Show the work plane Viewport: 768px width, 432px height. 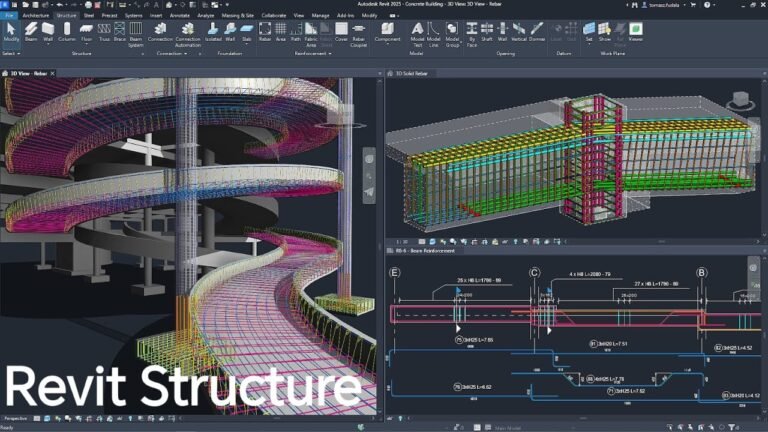(605, 32)
